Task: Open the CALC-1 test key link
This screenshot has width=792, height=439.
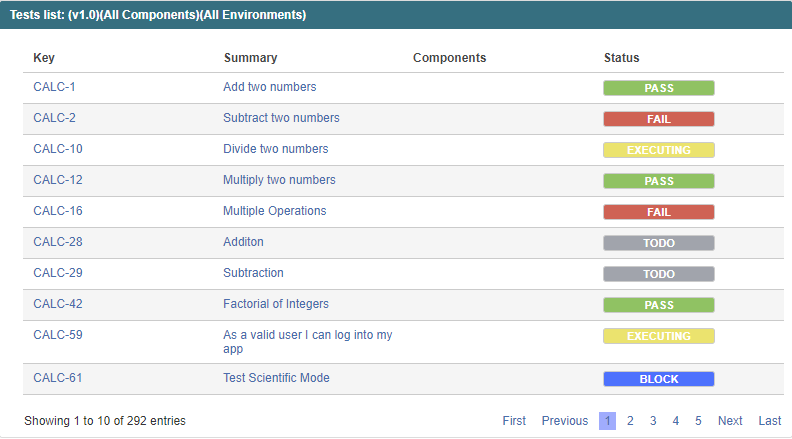Action: point(54,87)
